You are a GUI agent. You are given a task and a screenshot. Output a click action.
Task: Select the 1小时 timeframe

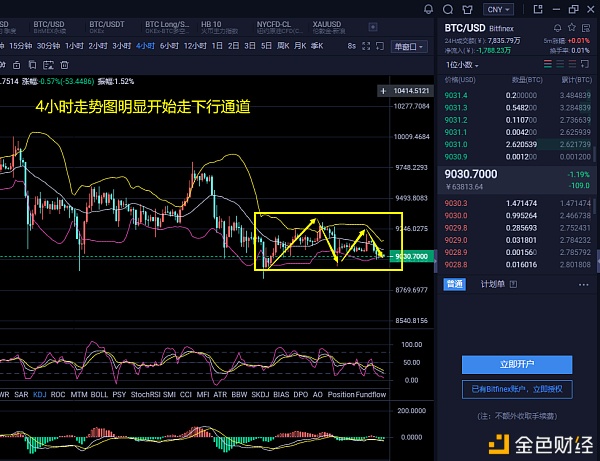tap(74, 46)
